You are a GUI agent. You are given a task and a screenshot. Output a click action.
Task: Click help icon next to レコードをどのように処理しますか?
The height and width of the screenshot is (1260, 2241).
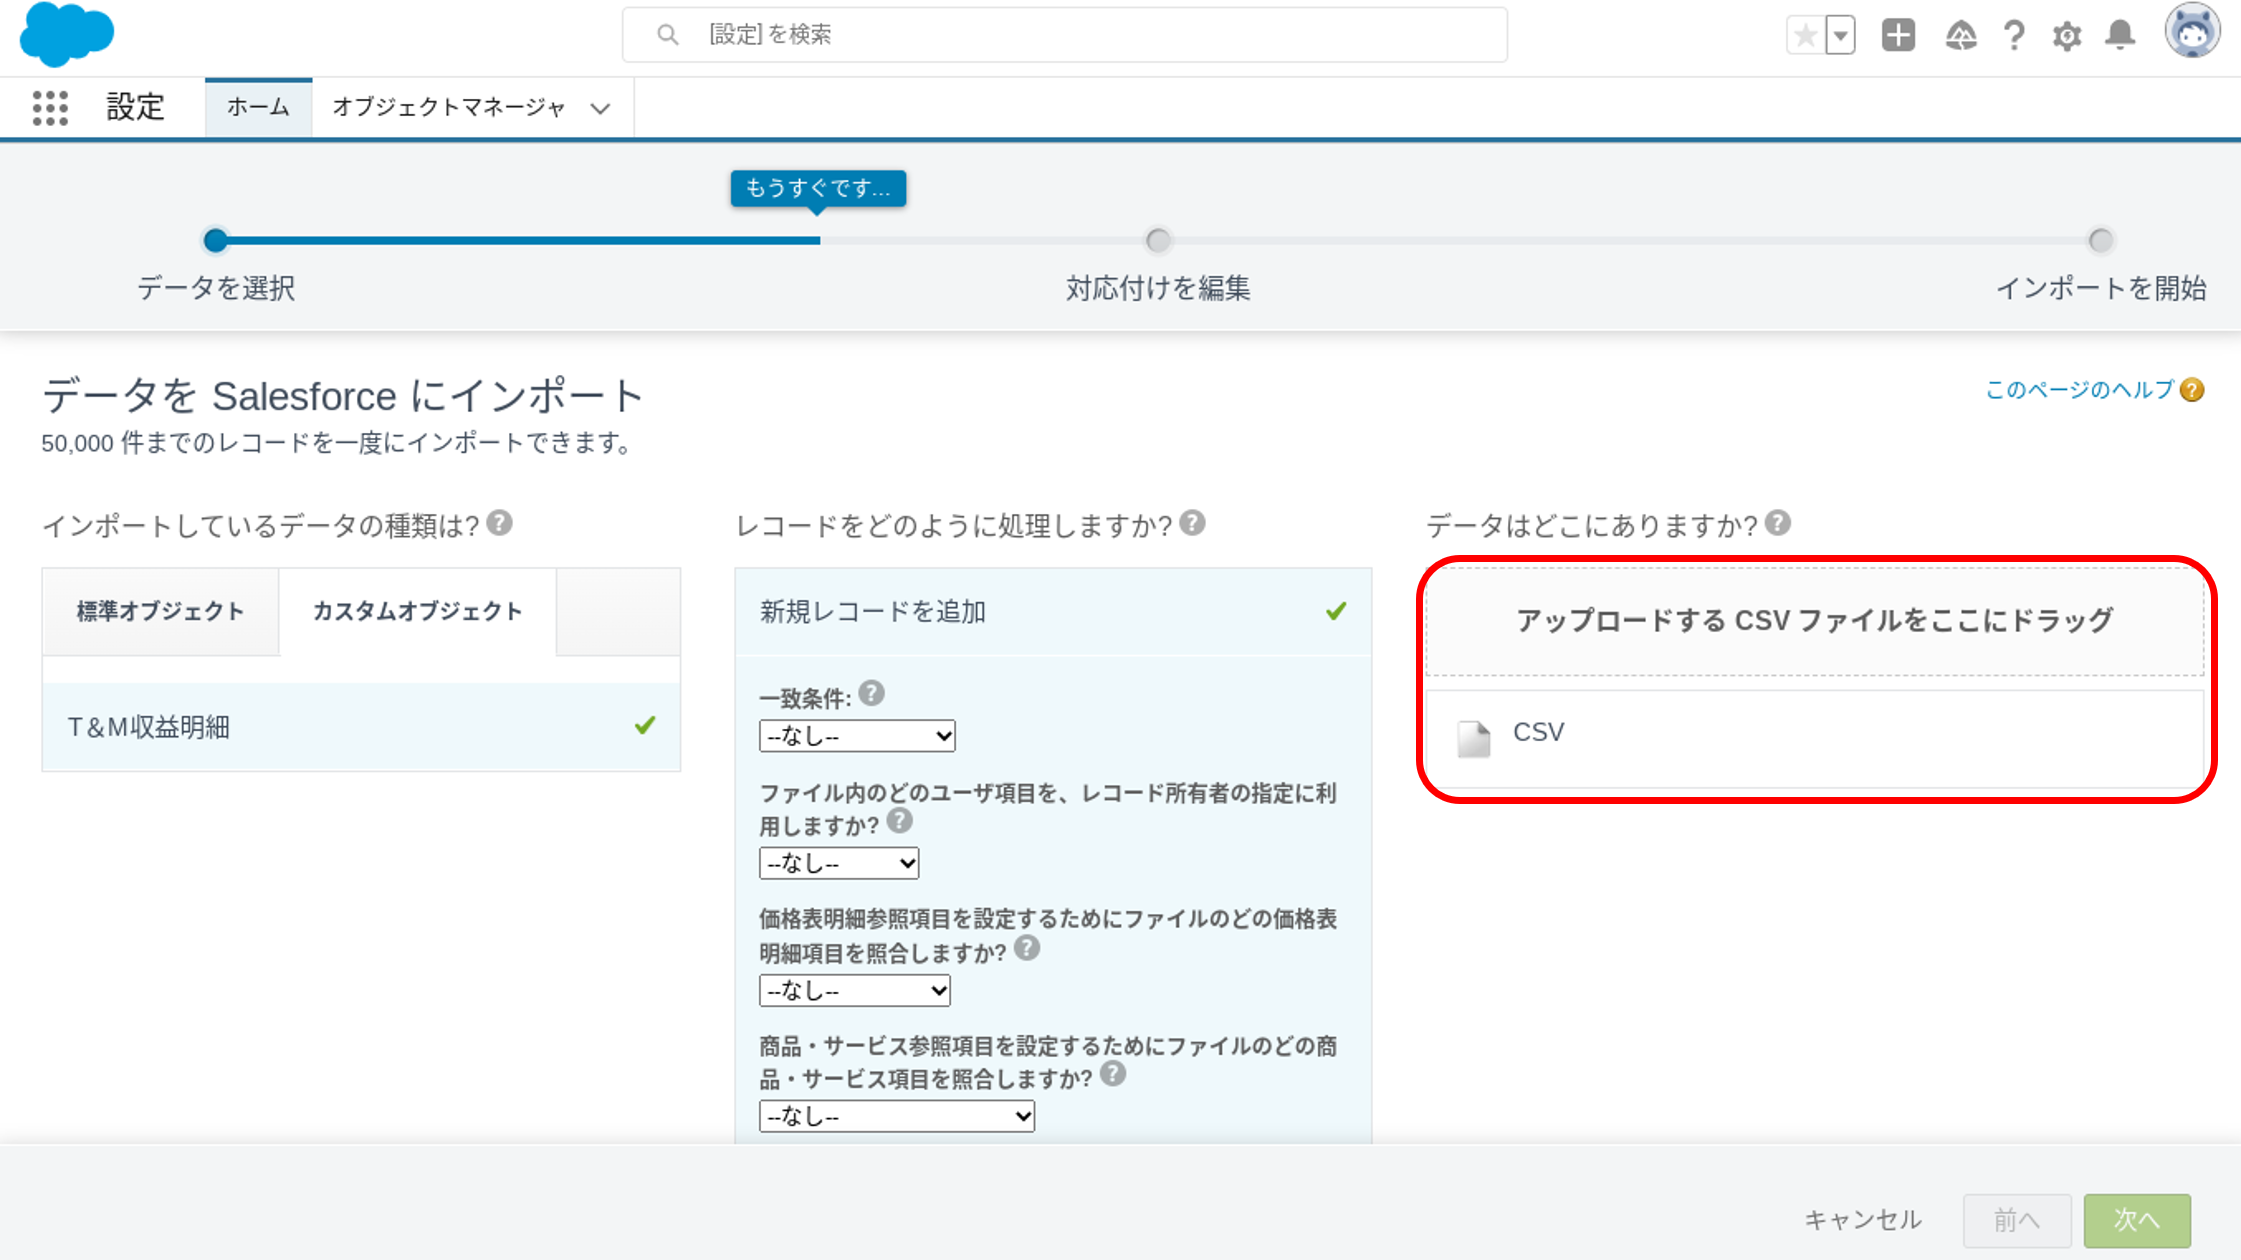pos(1192,523)
